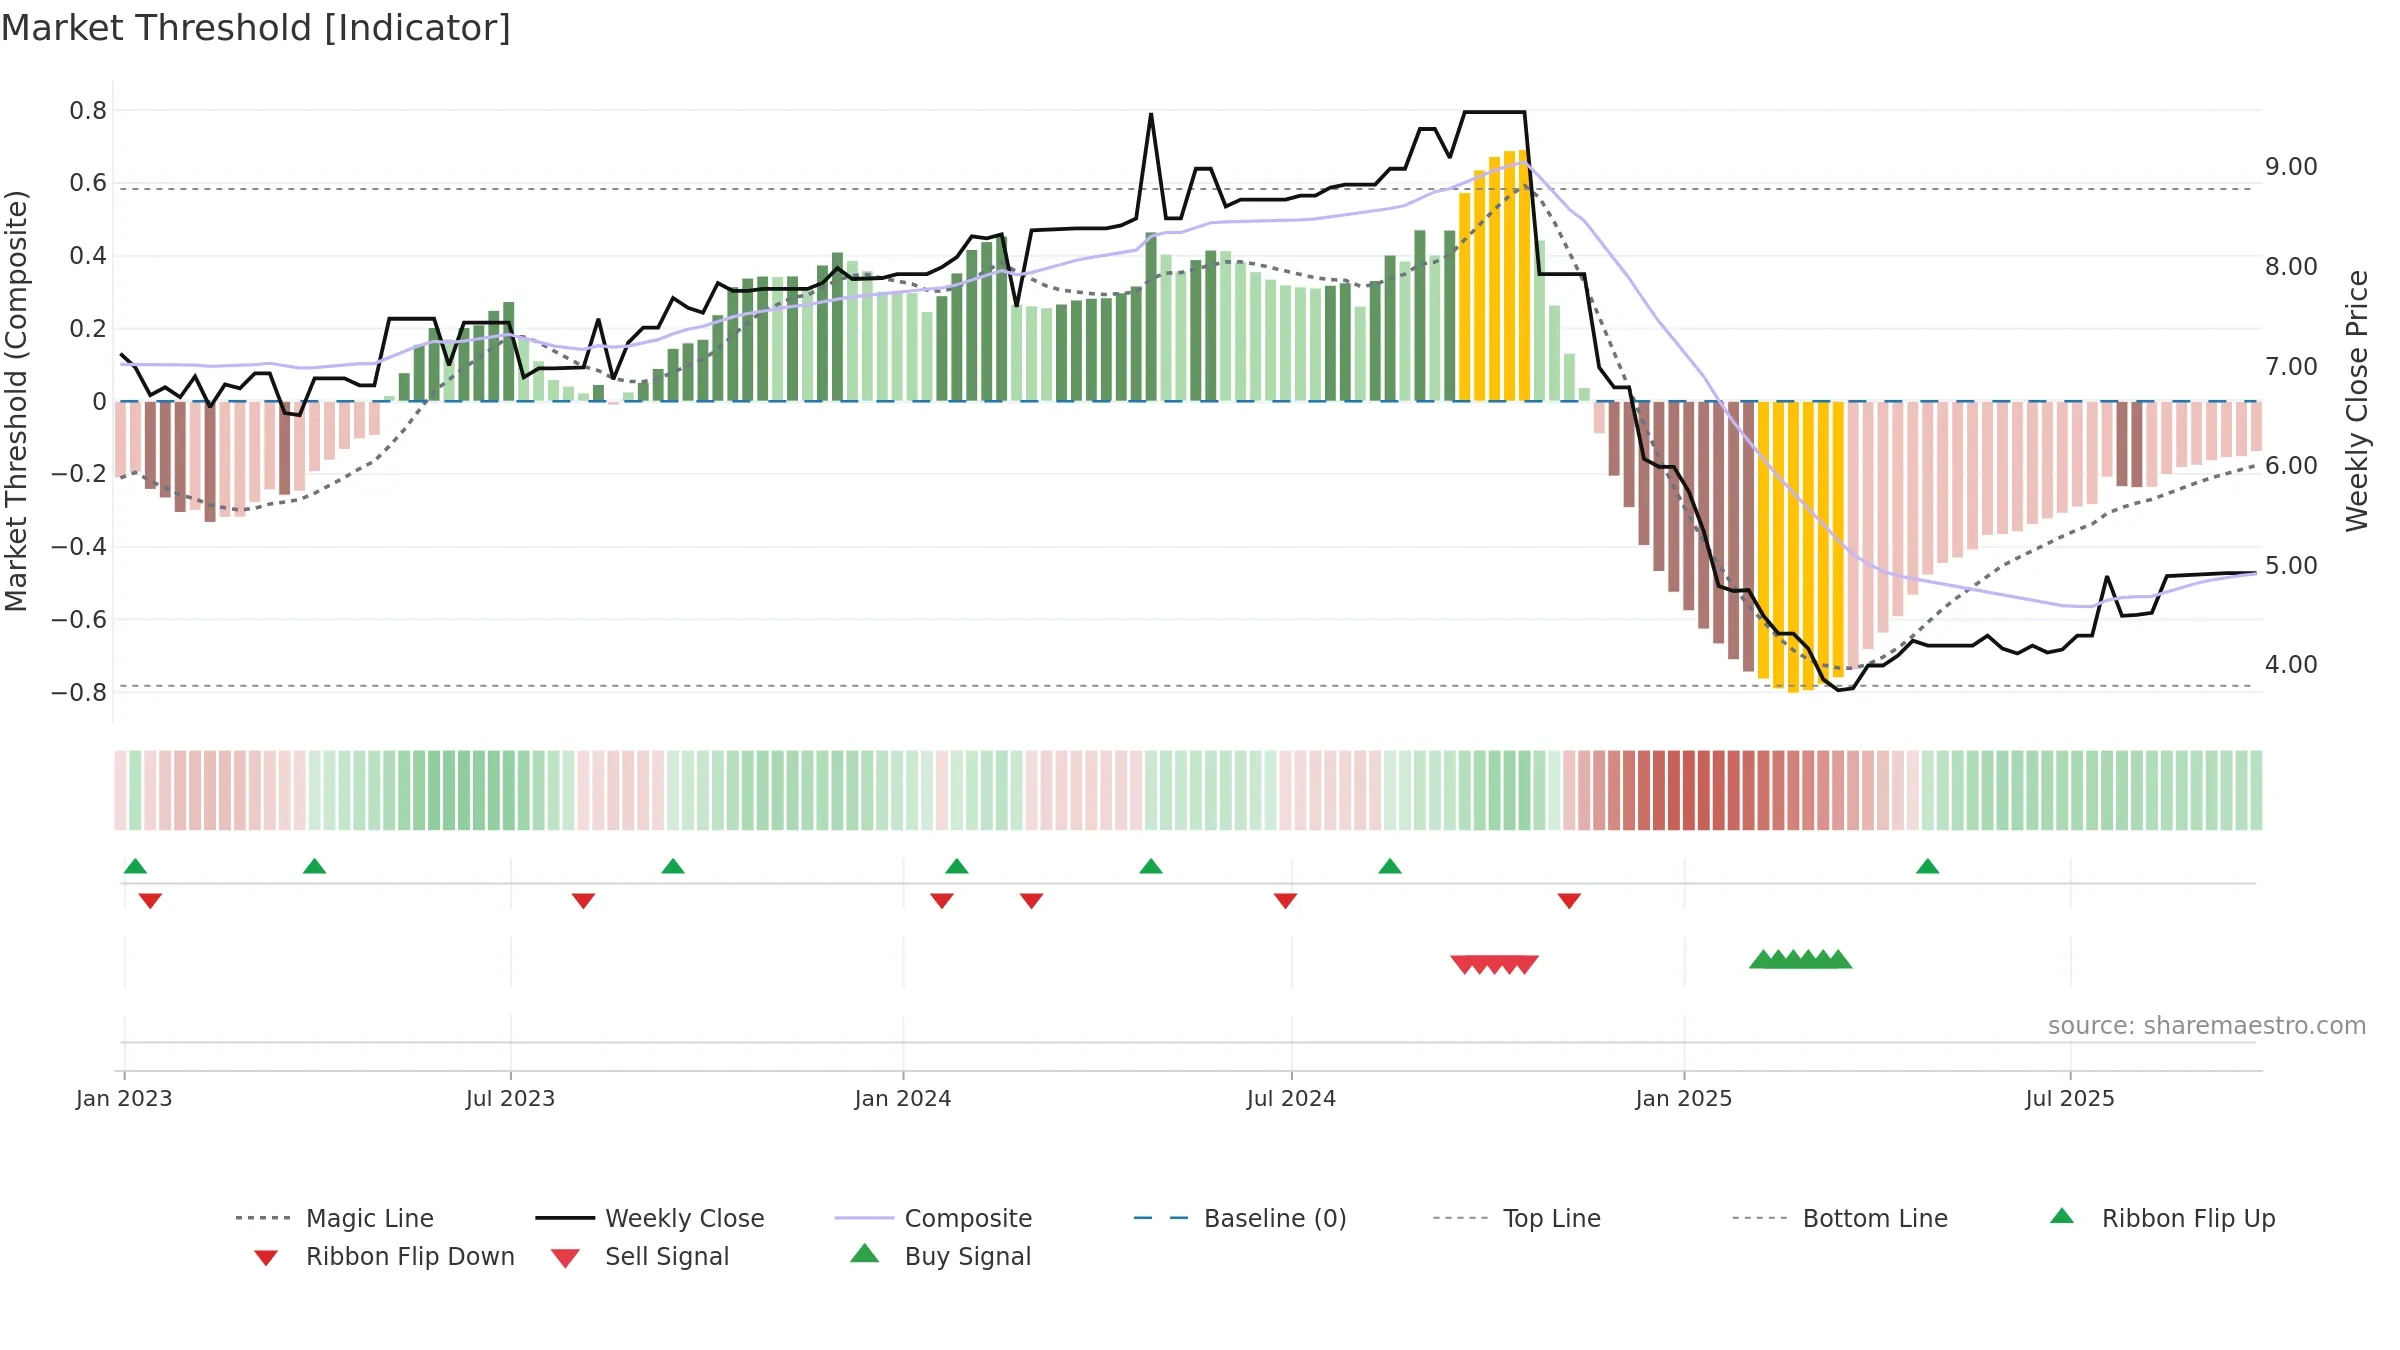Image resolution: width=2400 pixels, height=1350 pixels.
Task: Click the 9.00 weekly close price tick
Action: pyautogui.click(x=2291, y=166)
